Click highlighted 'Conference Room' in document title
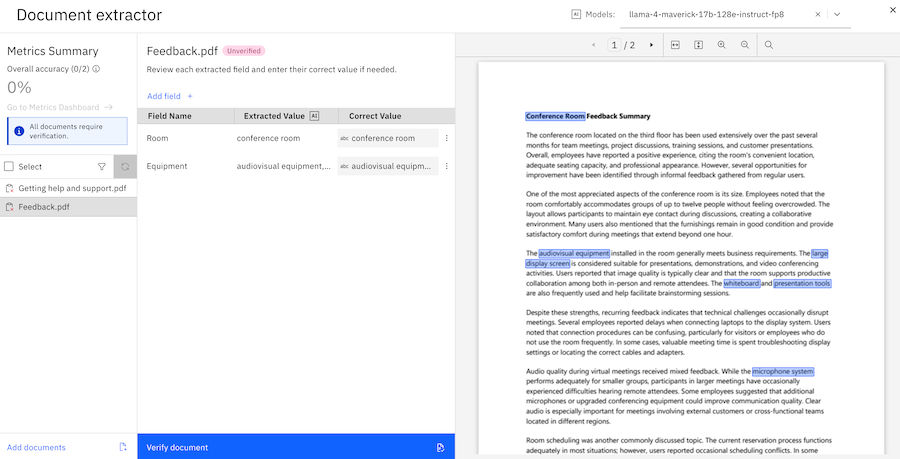 coord(555,116)
